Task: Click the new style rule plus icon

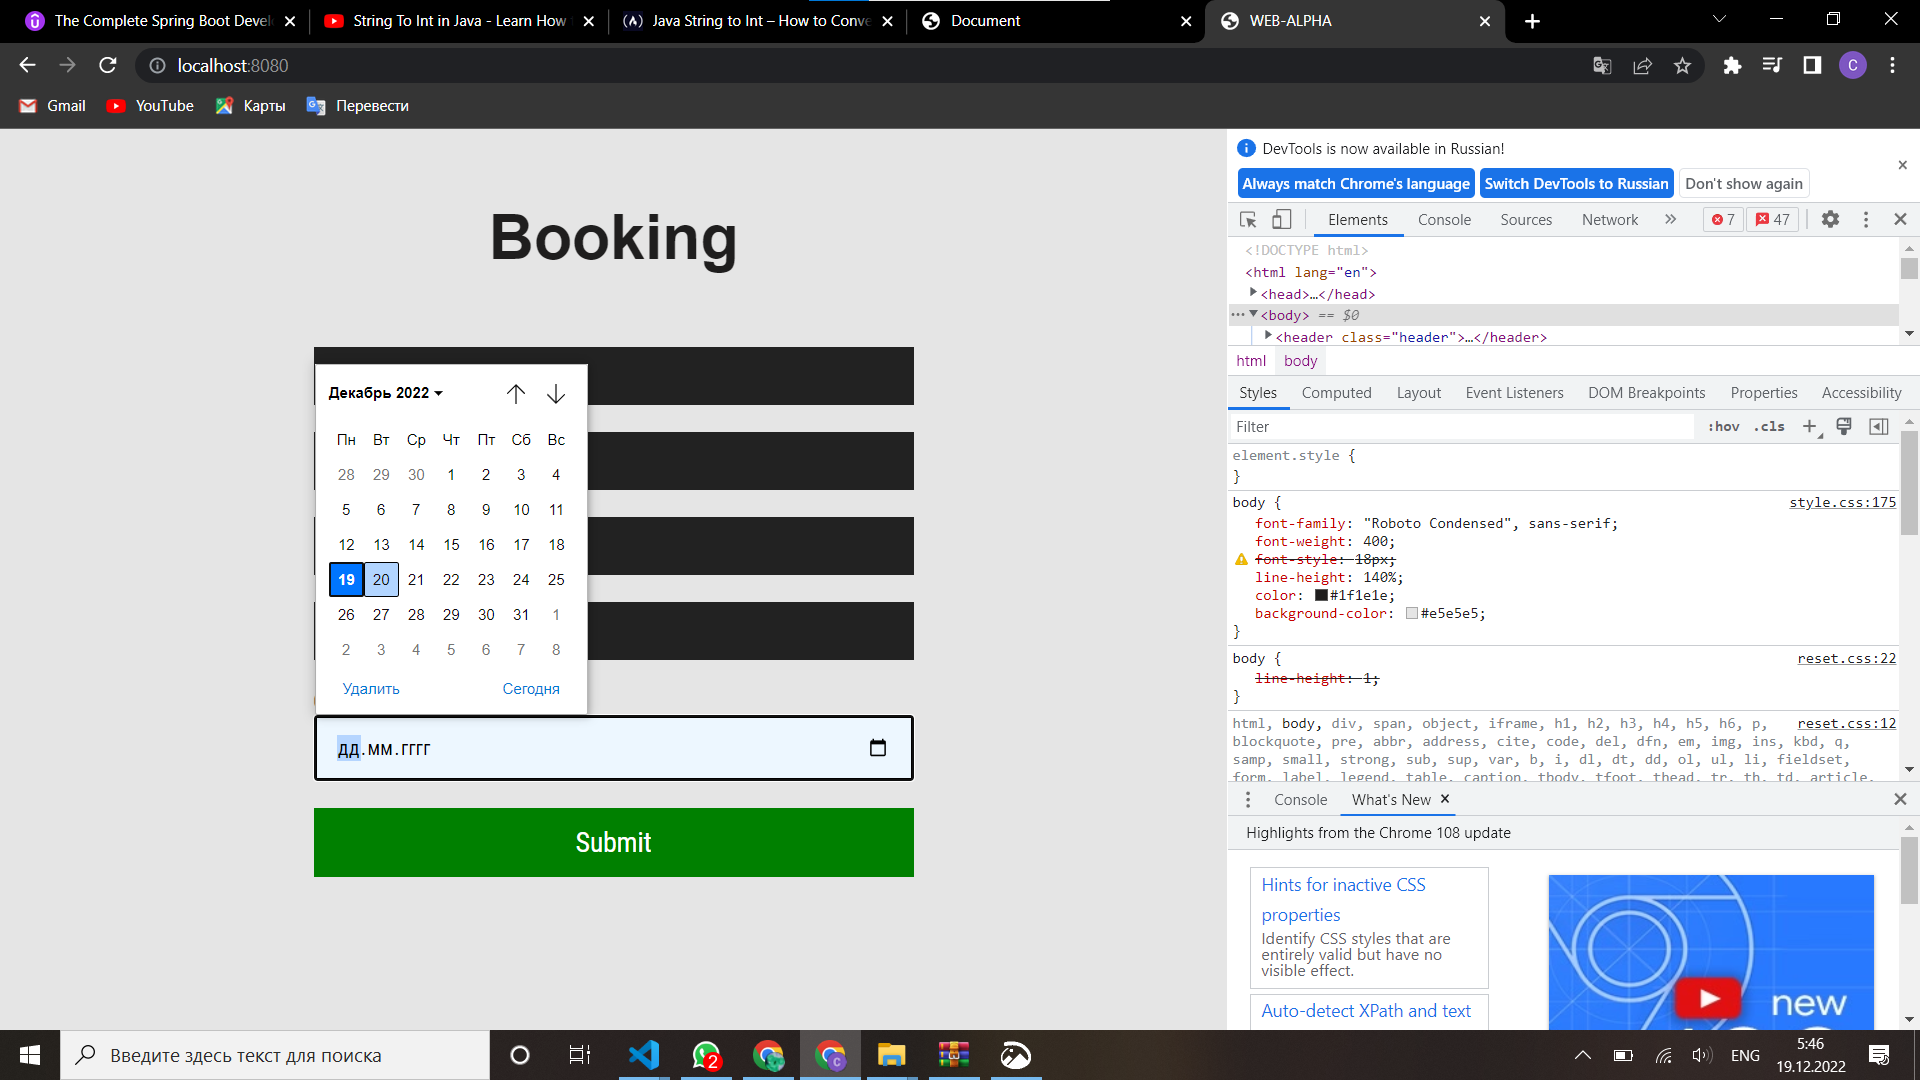Action: 1809,427
